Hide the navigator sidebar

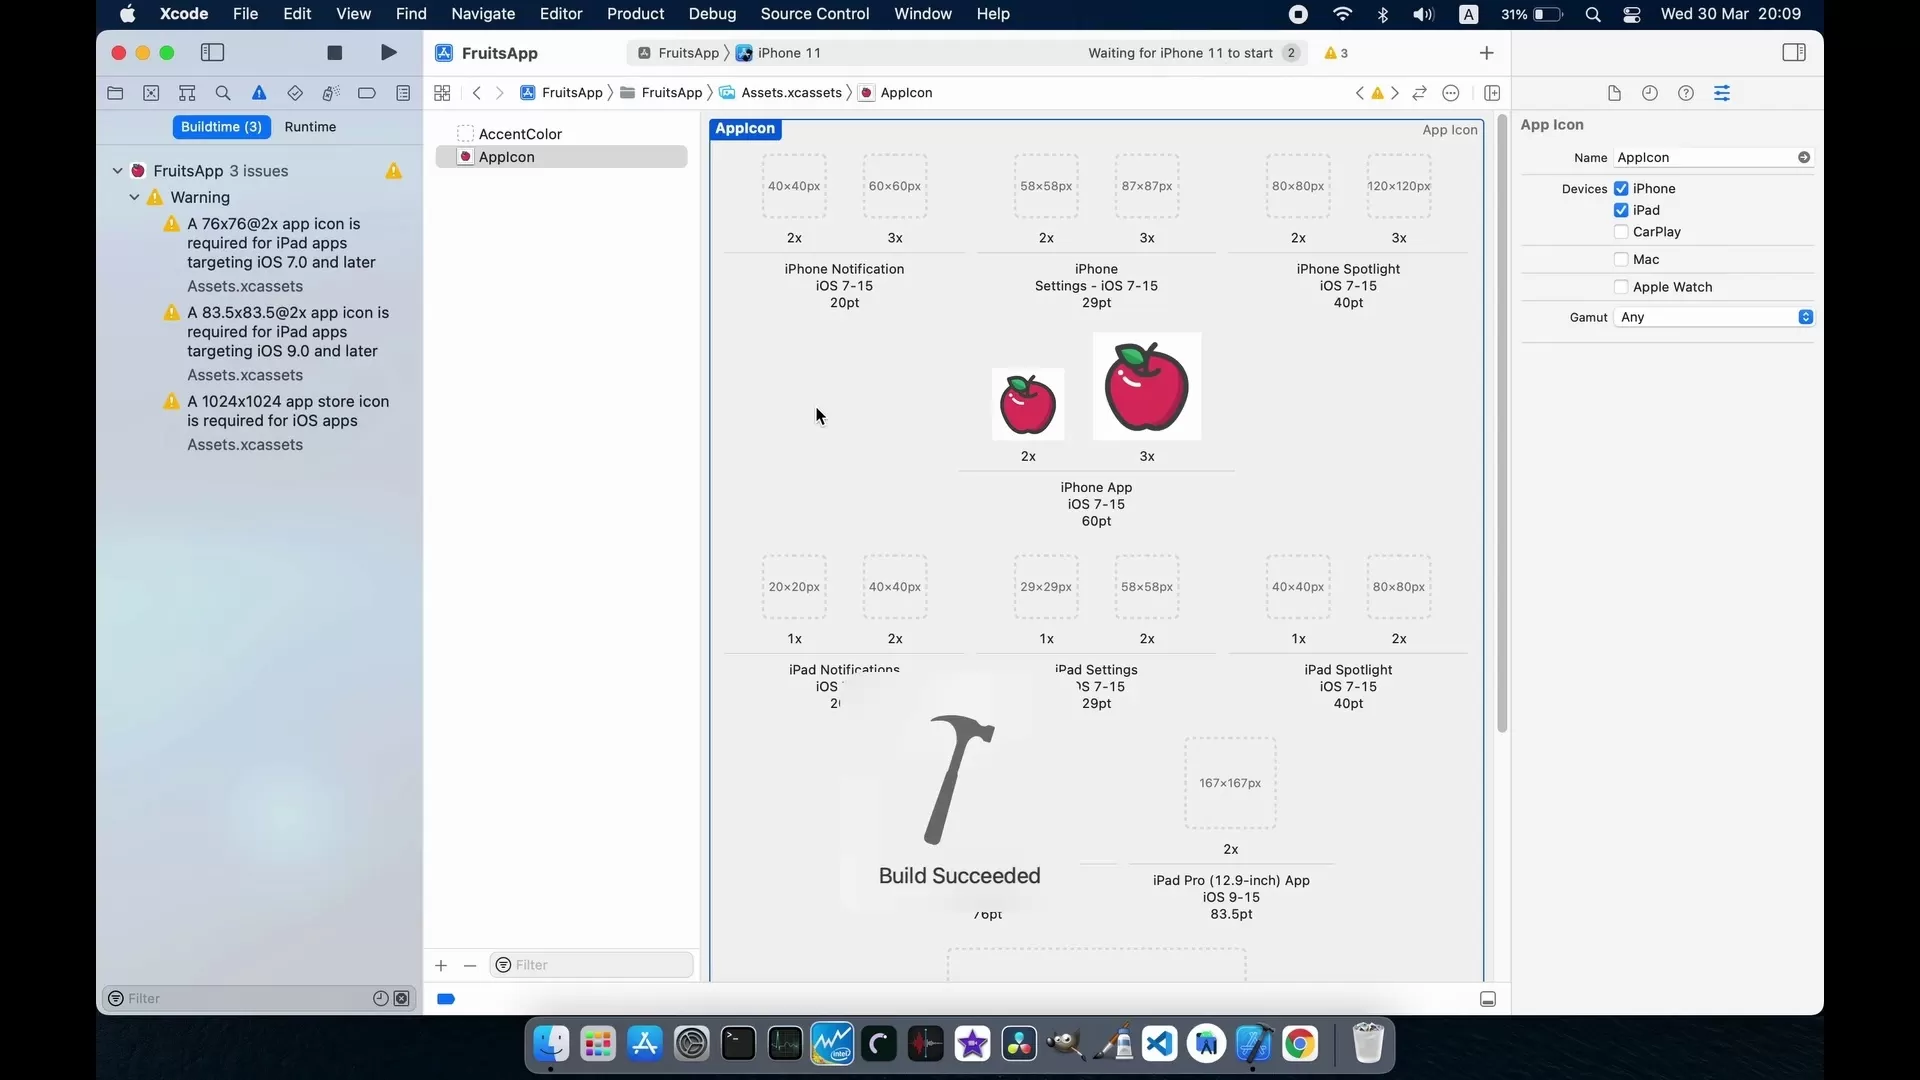click(x=212, y=53)
